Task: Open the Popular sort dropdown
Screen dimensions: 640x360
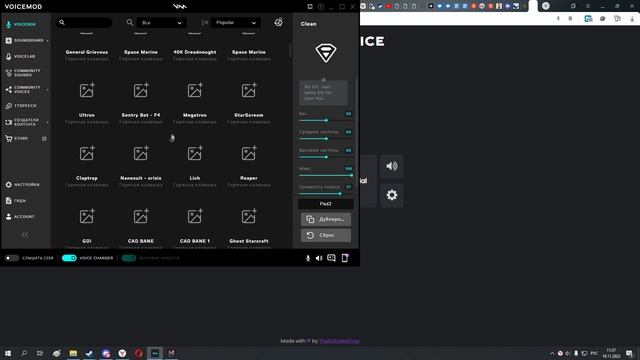Action: tap(236, 23)
